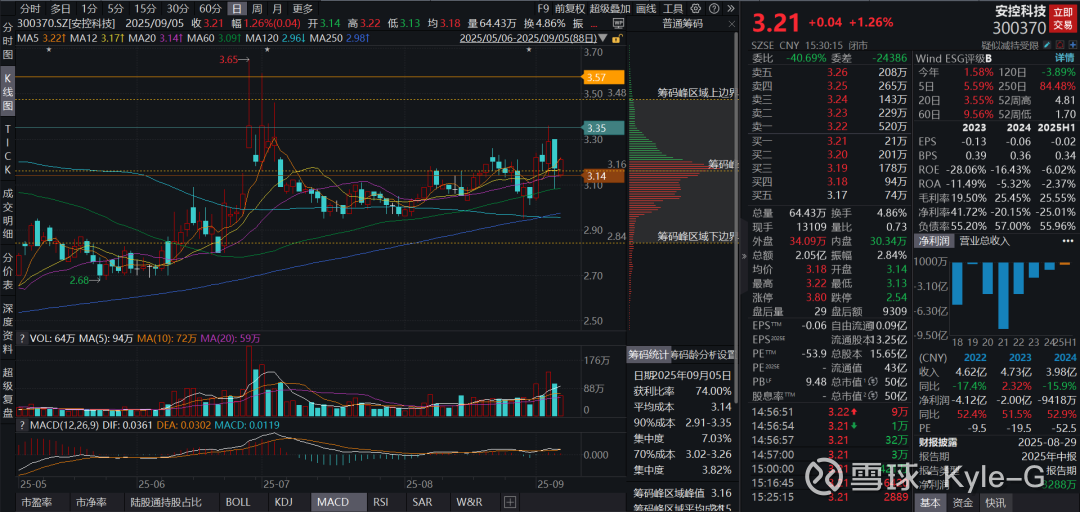This screenshot has height=512, width=1080.
Task: Click the red ellipsis after 振
Action: [594, 26]
